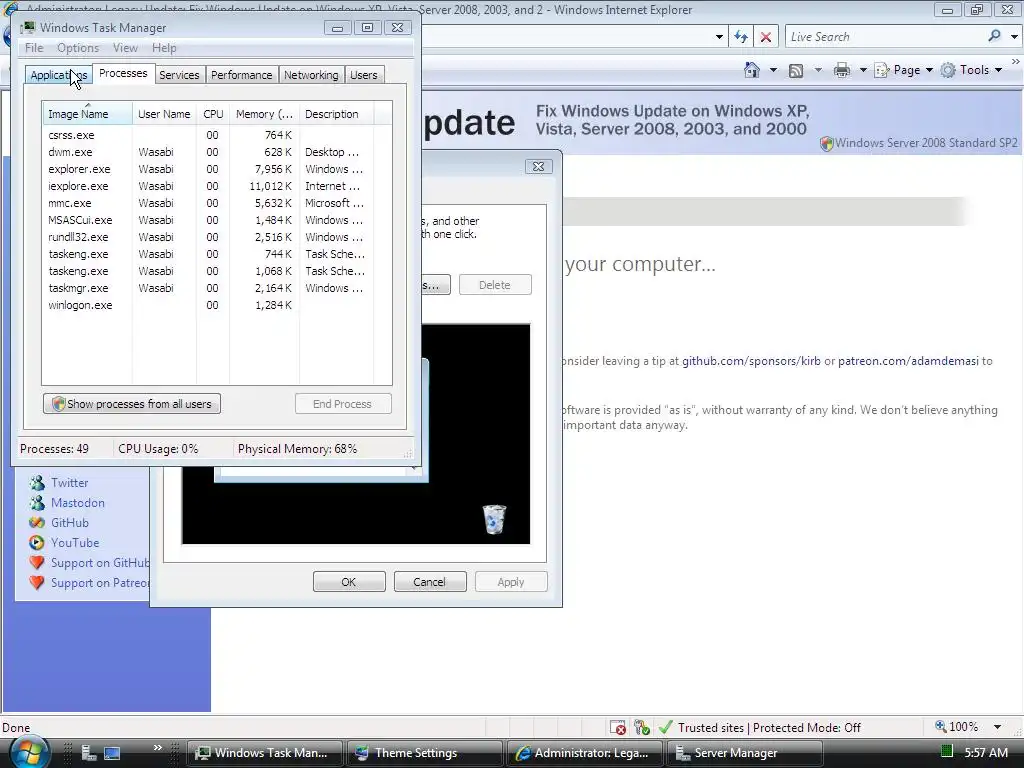This screenshot has height=768, width=1024.
Task: Click the Twitter icon in sidebar
Action: tap(37, 483)
